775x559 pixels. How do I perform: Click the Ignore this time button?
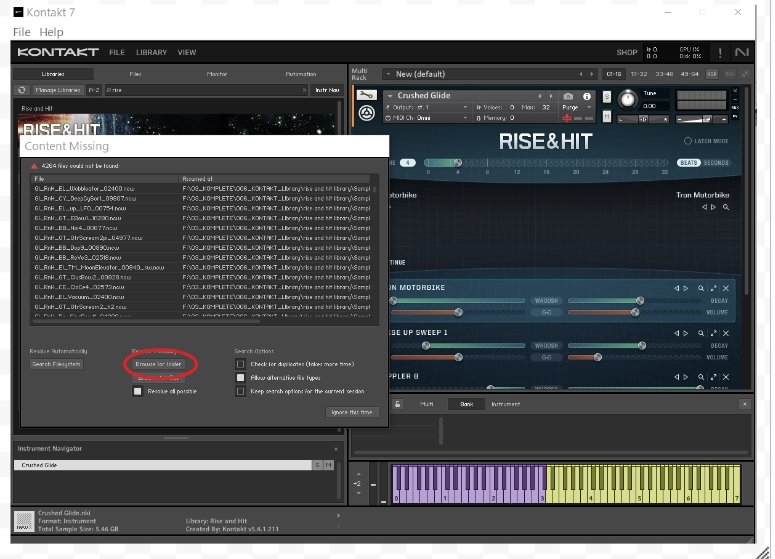click(x=352, y=412)
